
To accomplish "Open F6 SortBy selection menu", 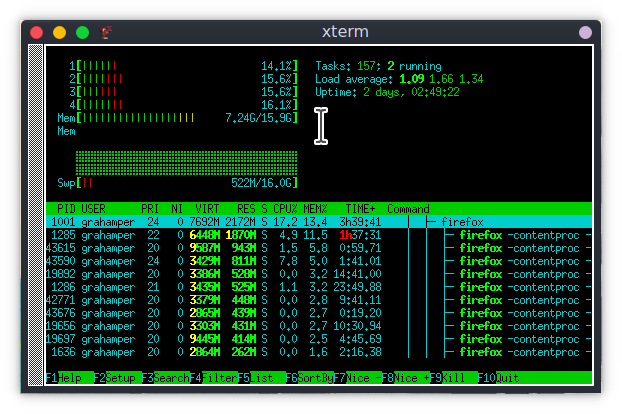I will click(308, 378).
